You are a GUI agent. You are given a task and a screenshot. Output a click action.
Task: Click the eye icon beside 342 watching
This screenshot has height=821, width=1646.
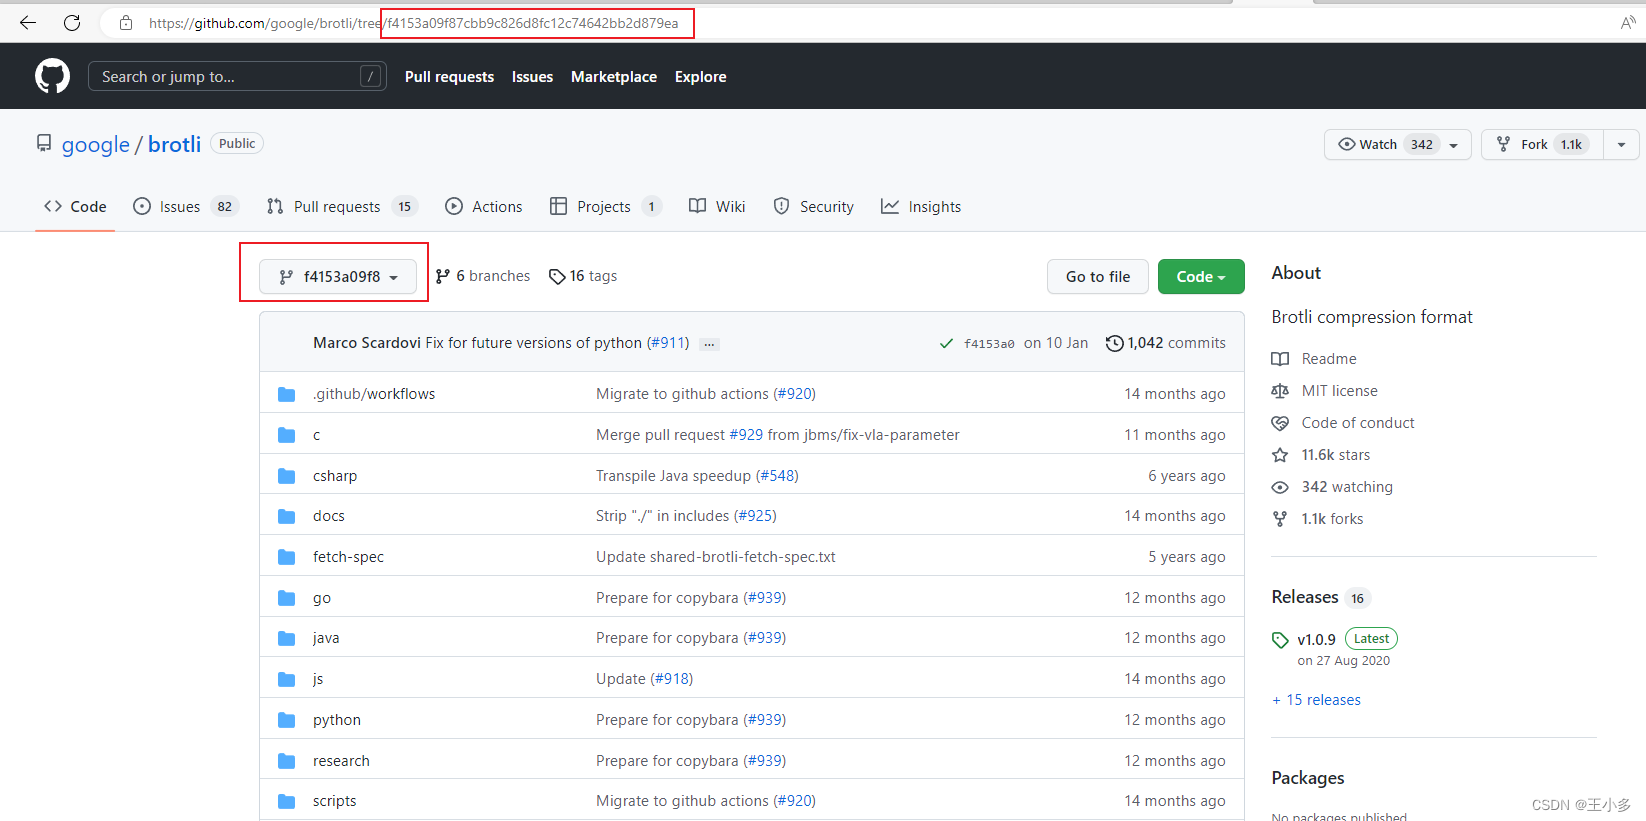click(1280, 487)
